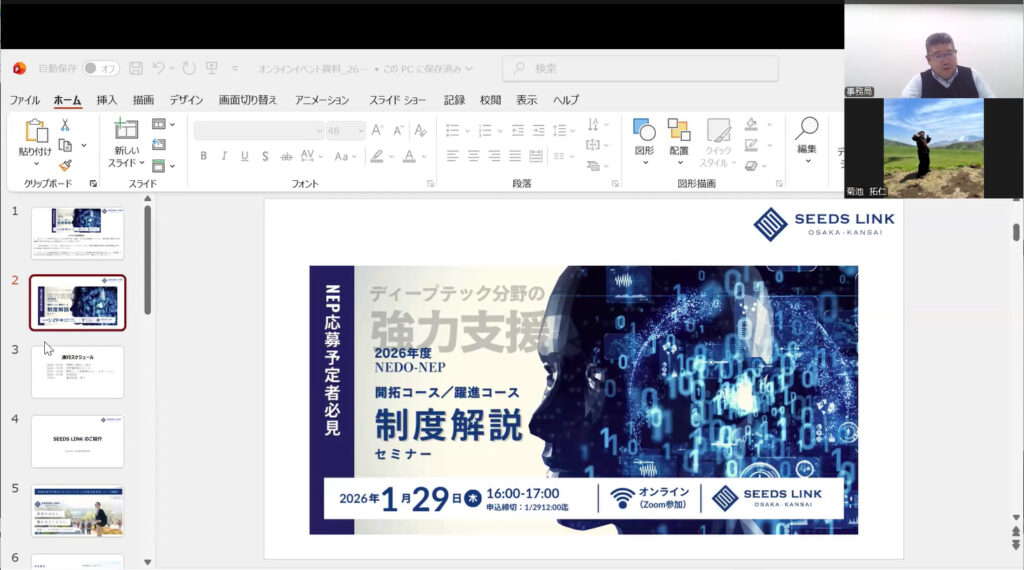Click the search (検索) box

(x=640, y=68)
